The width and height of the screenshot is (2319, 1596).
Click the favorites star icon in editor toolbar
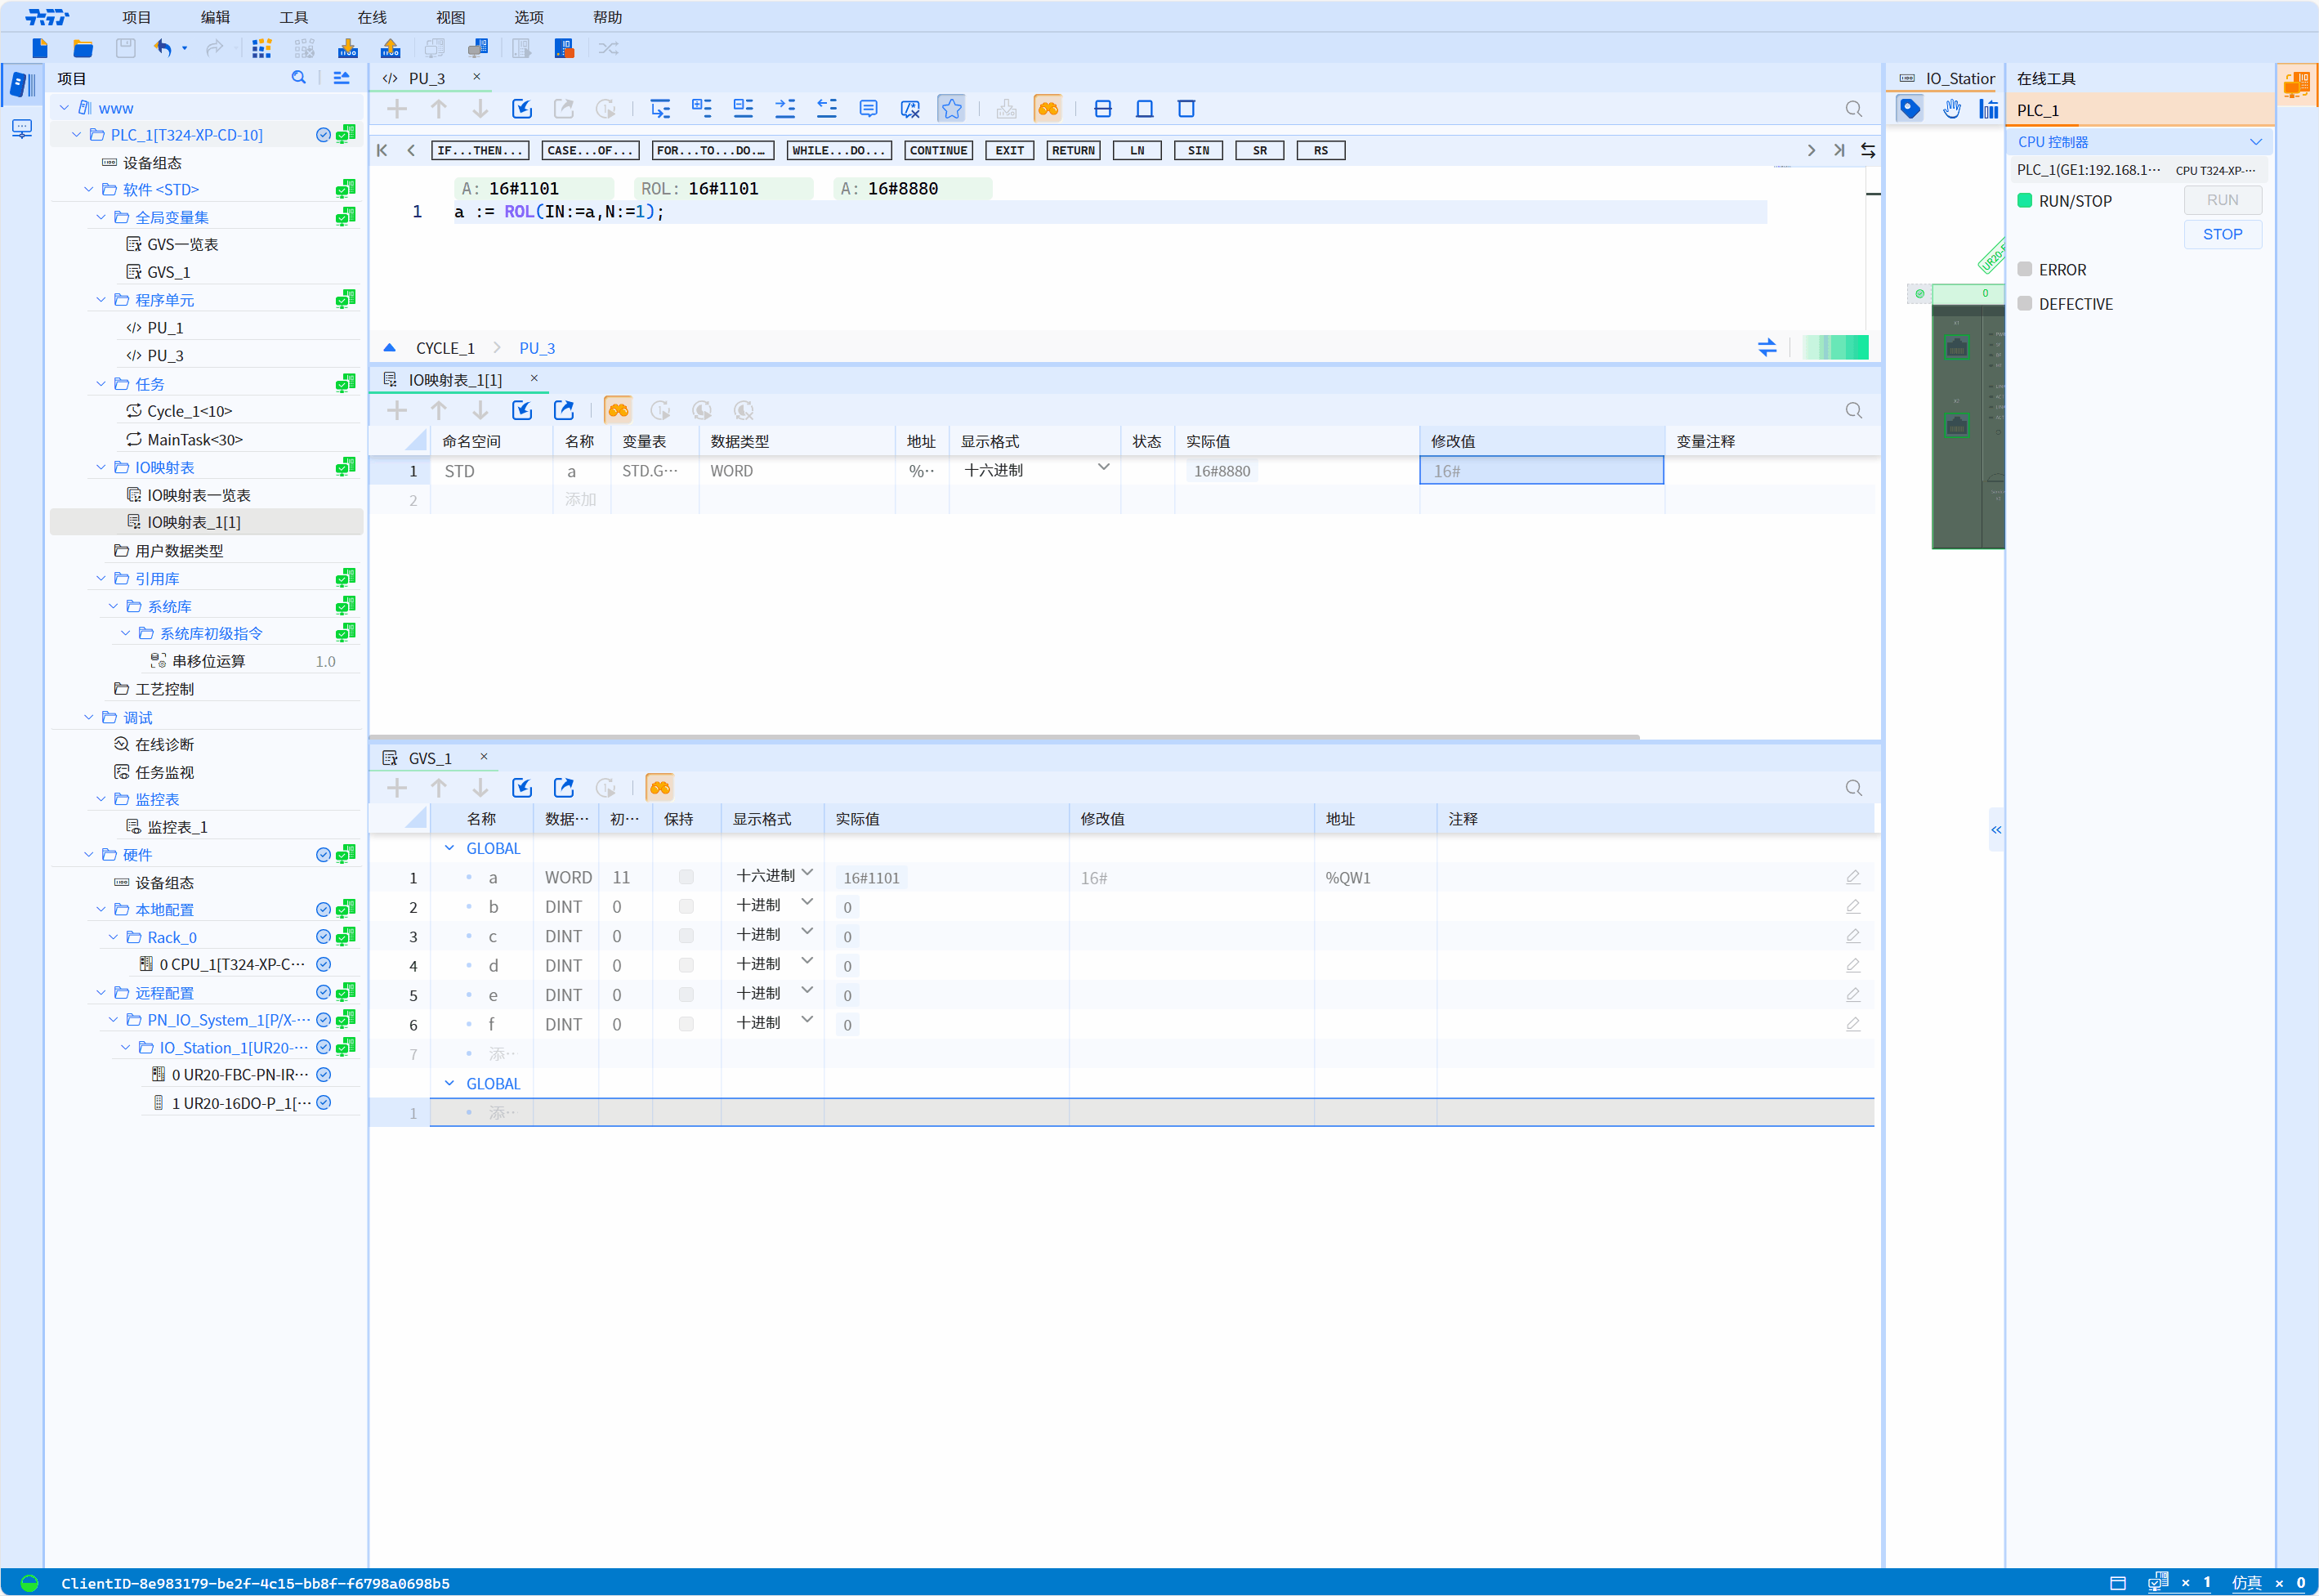click(x=951, y=109)
